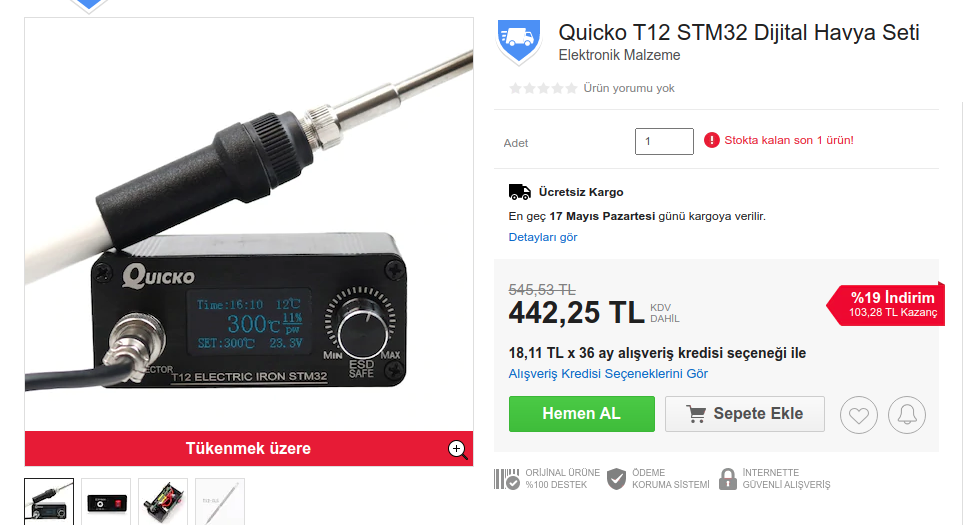Image resolution: width=963 pixels, height=525 pixels.
Task: Click the Adet quantity input field
Action: coord(664,142)
